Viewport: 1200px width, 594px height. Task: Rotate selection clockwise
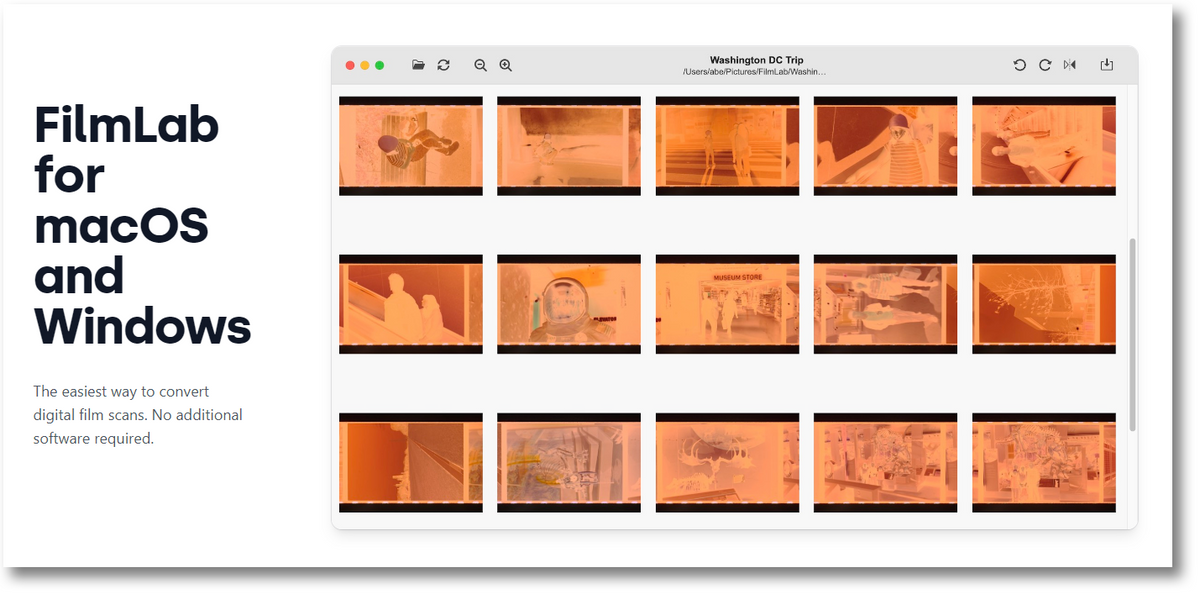1044,64
